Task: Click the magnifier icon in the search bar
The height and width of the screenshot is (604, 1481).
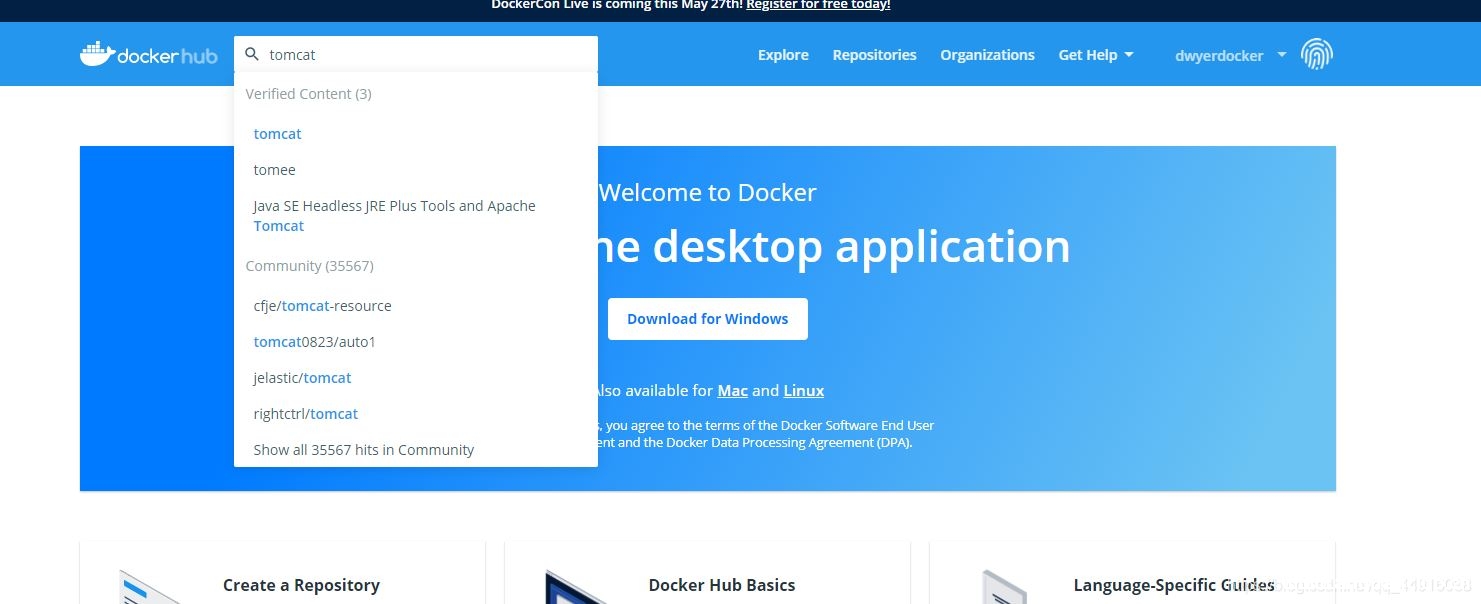Action: [252, 54]
